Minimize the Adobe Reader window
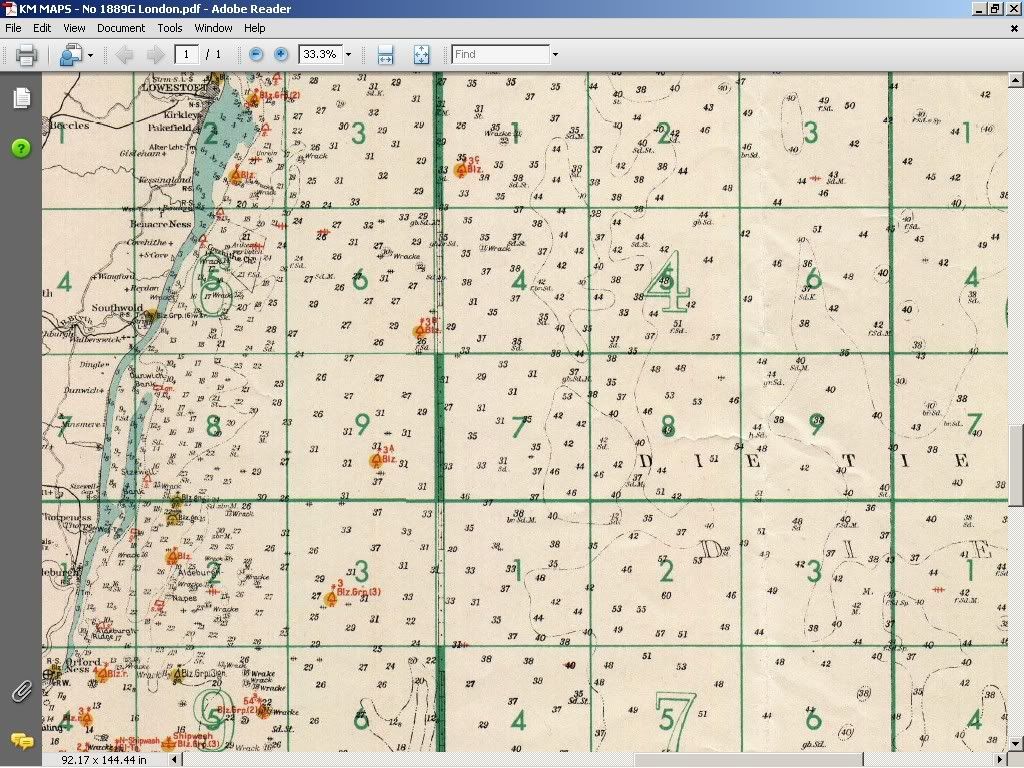The width and height of the screenshot is (1024, 768). pyautogui.click(x=980, y=8)
